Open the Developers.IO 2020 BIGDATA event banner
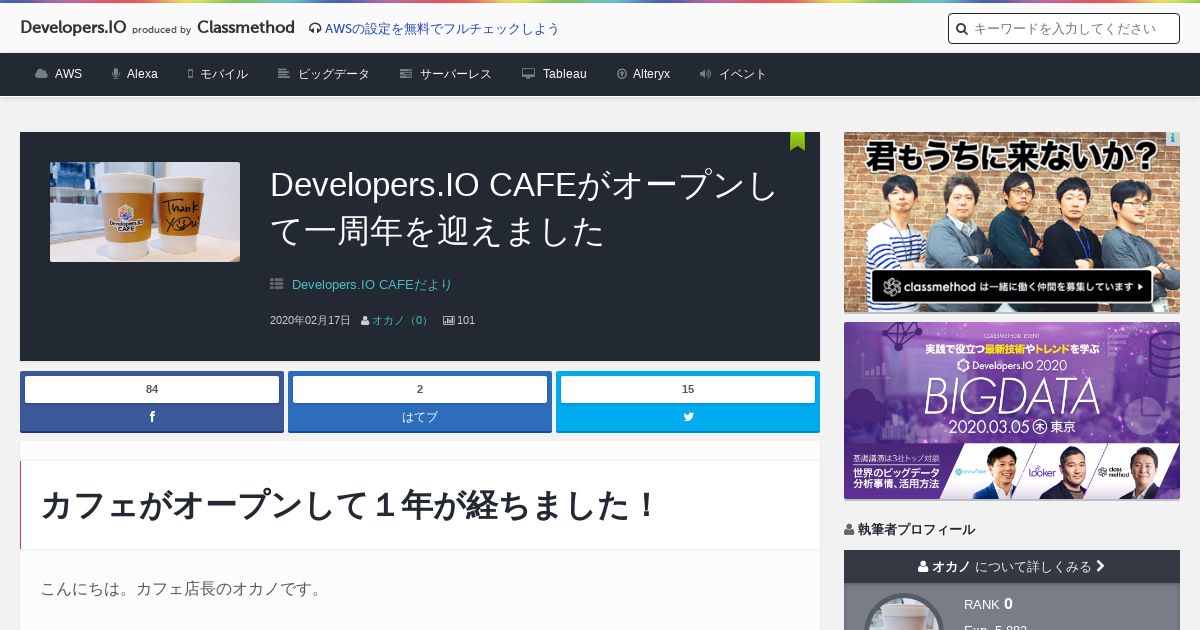This screenshot has height=630, width=1200. [1012, 411]
